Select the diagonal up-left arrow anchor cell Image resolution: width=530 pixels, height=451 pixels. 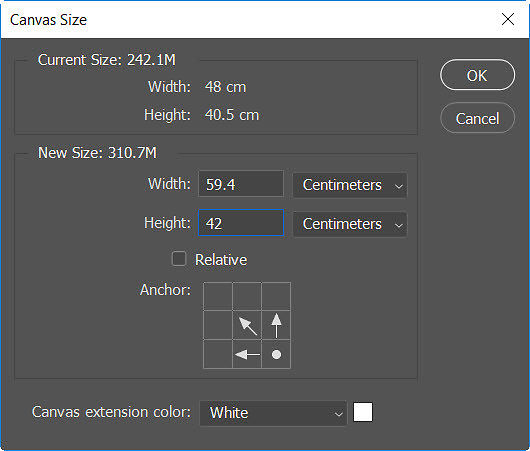(x=247, y=325)
